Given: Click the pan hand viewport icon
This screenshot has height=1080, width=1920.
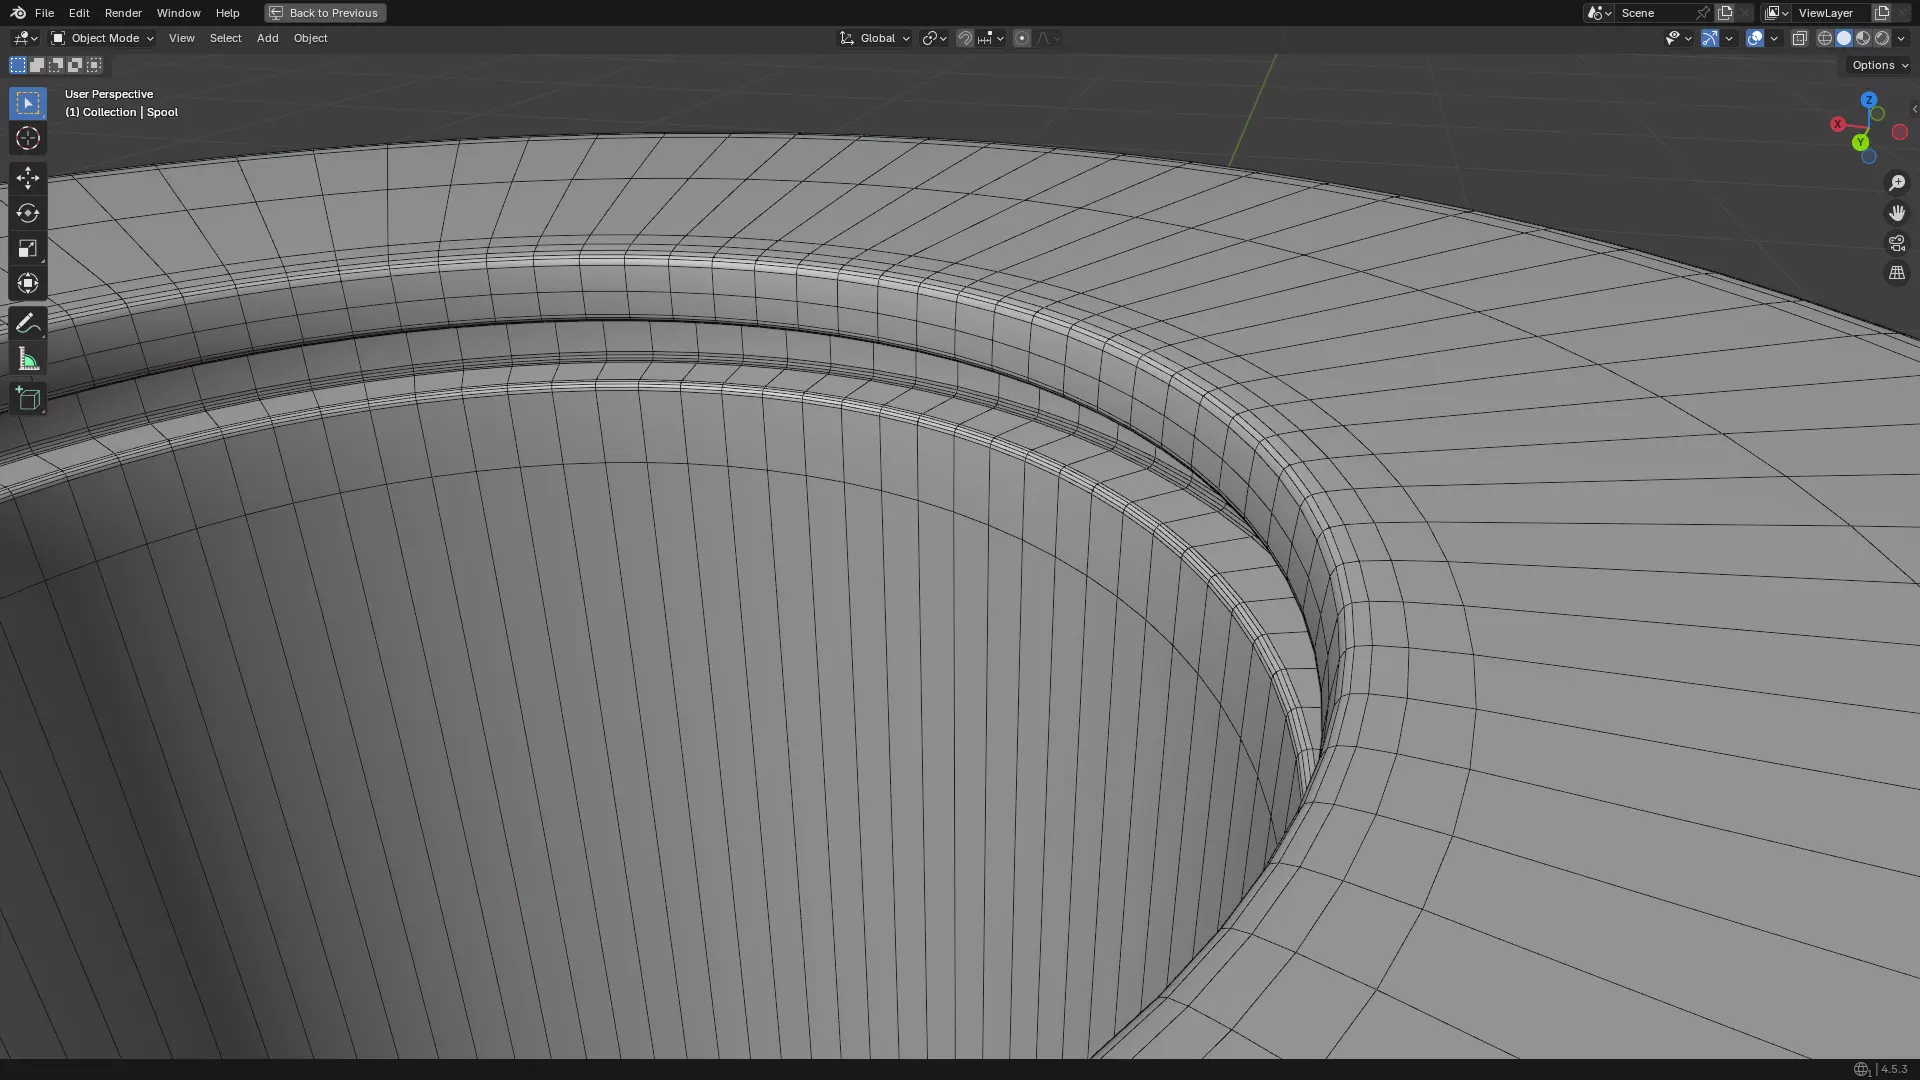Looking at the screenshot, I should [1897, 213].
